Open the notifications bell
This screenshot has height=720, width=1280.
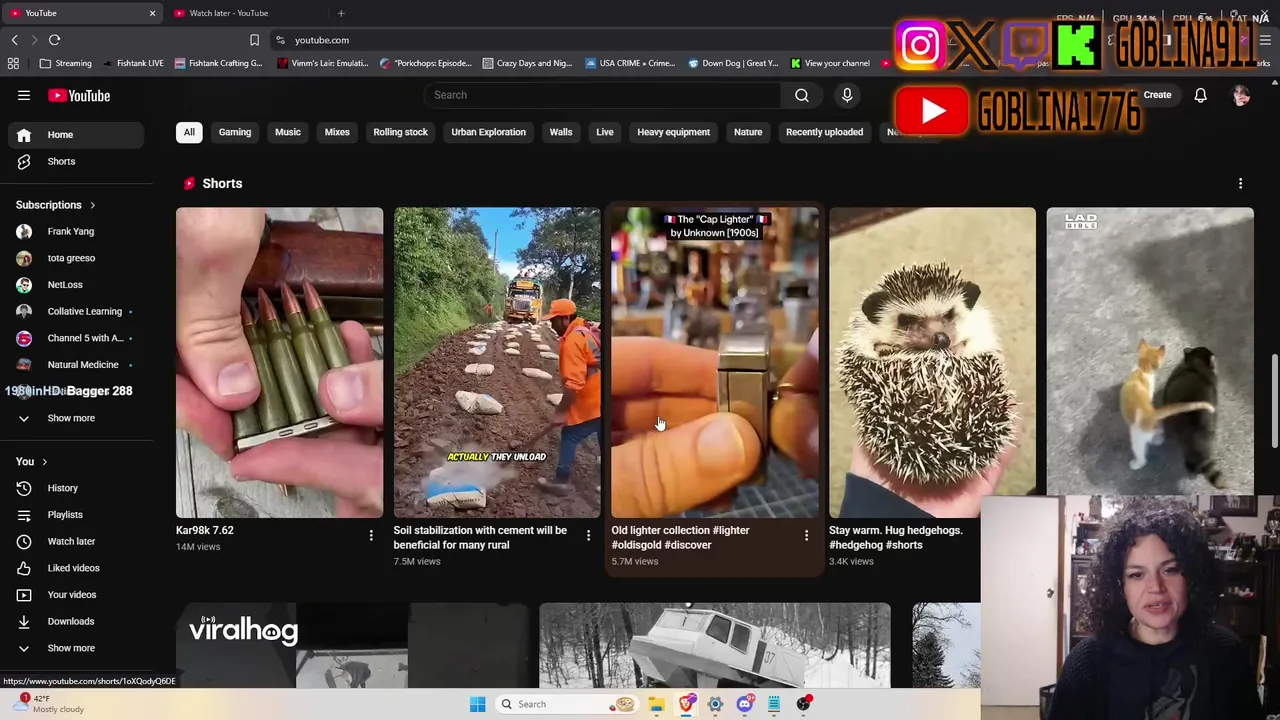click(x=1200, y=95)
